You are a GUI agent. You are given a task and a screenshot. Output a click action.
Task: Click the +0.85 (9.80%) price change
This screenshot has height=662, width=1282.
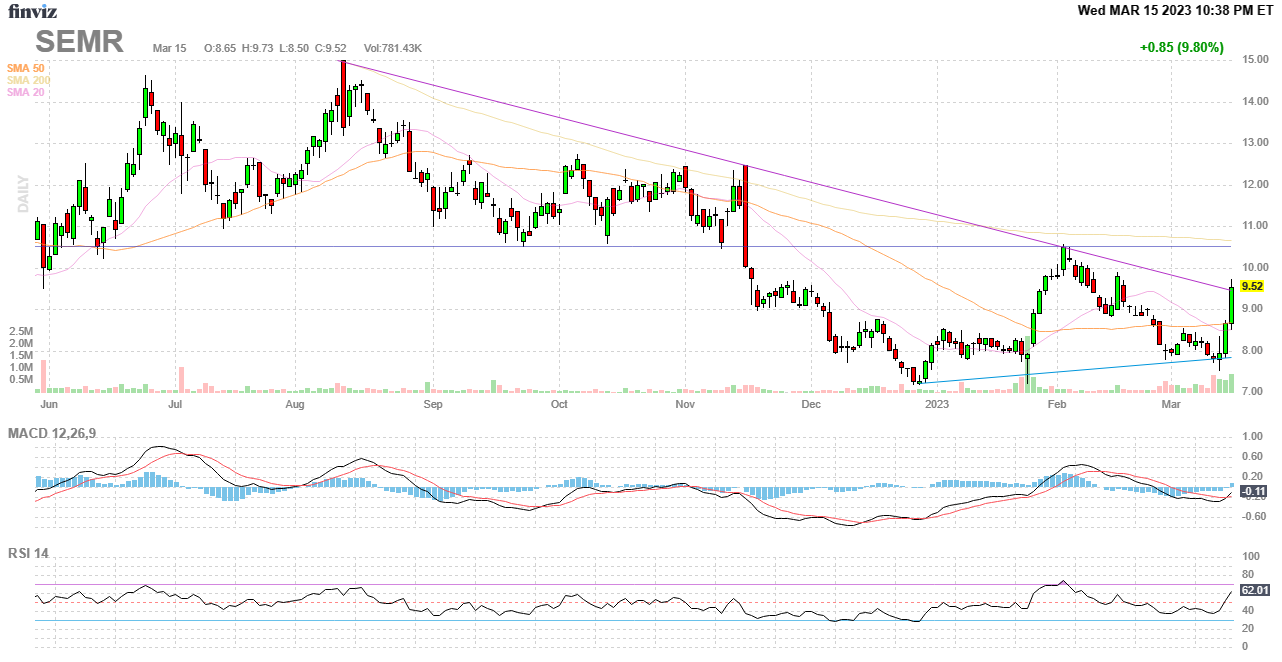pyautogui.click(x=1181, y=47)
